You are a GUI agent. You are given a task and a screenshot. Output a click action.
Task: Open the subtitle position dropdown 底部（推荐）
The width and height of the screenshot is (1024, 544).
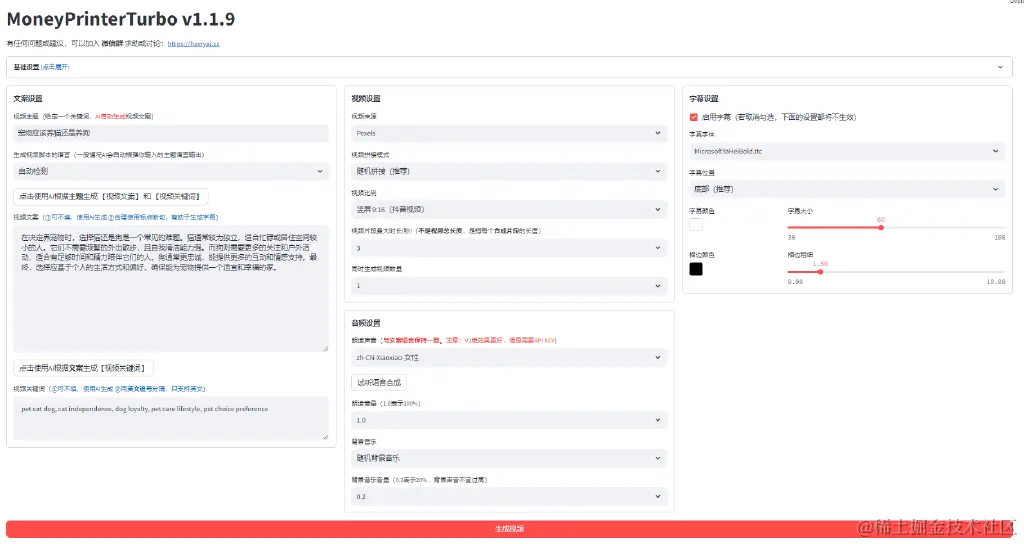coord(846,189)
